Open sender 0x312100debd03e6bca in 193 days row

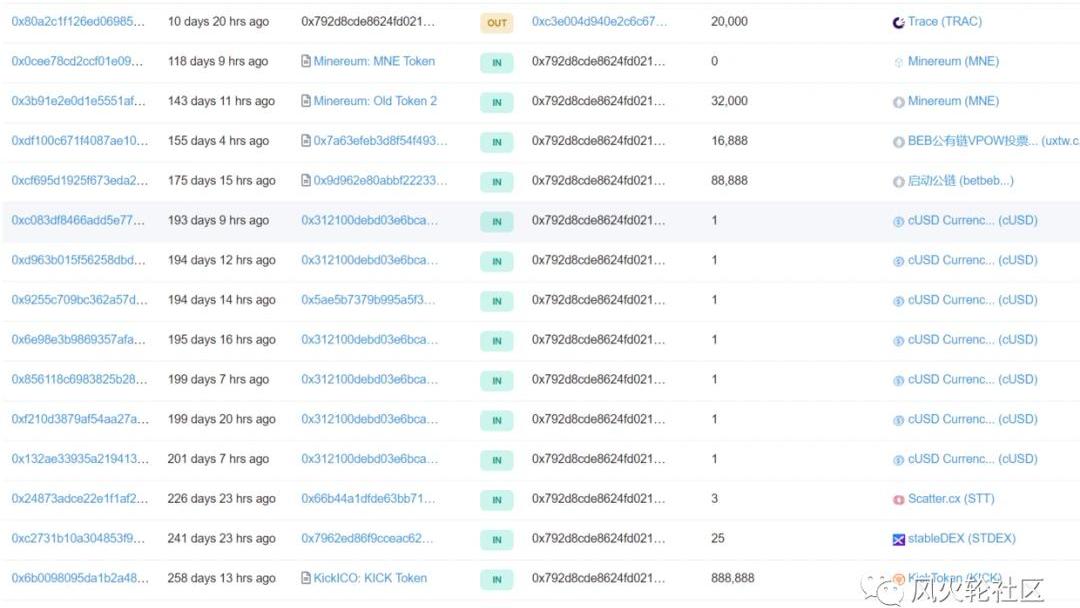point(369,220)
